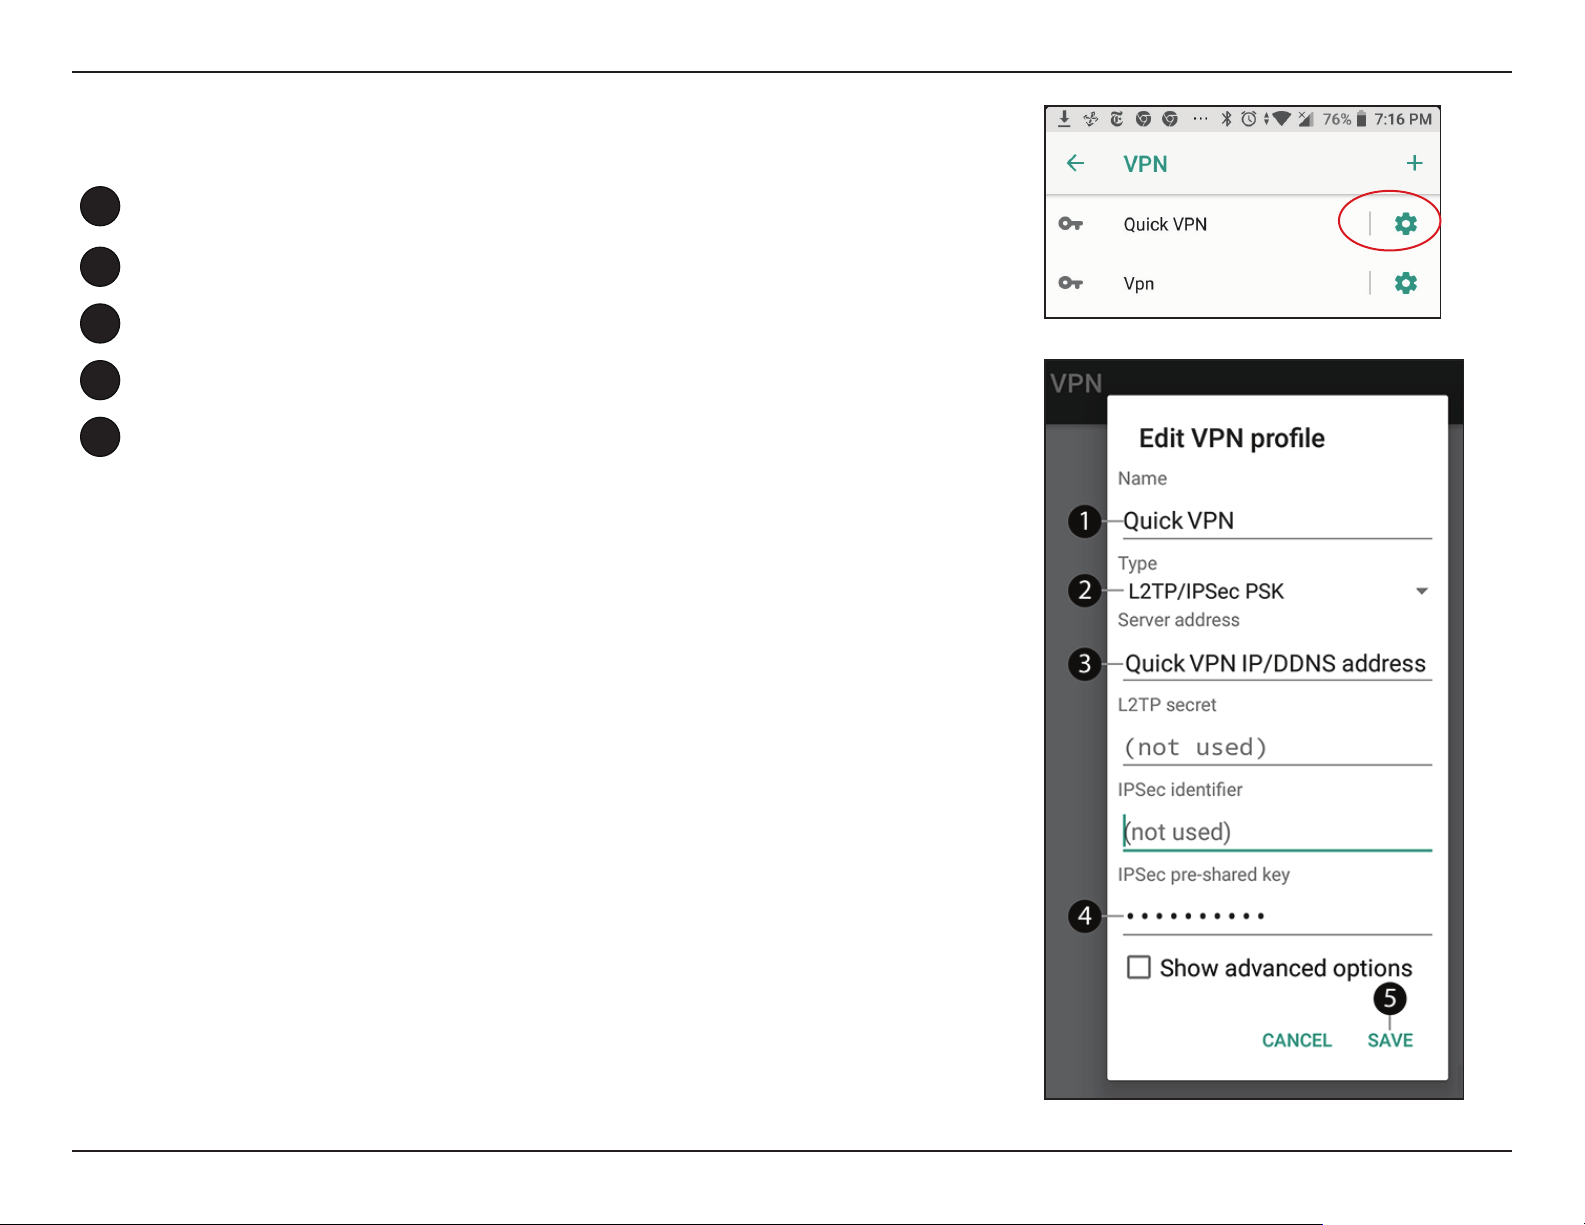This screenshot has height=1225, width=1585.
Task: Select the Vpn list entry
Action: [1209, 283]
